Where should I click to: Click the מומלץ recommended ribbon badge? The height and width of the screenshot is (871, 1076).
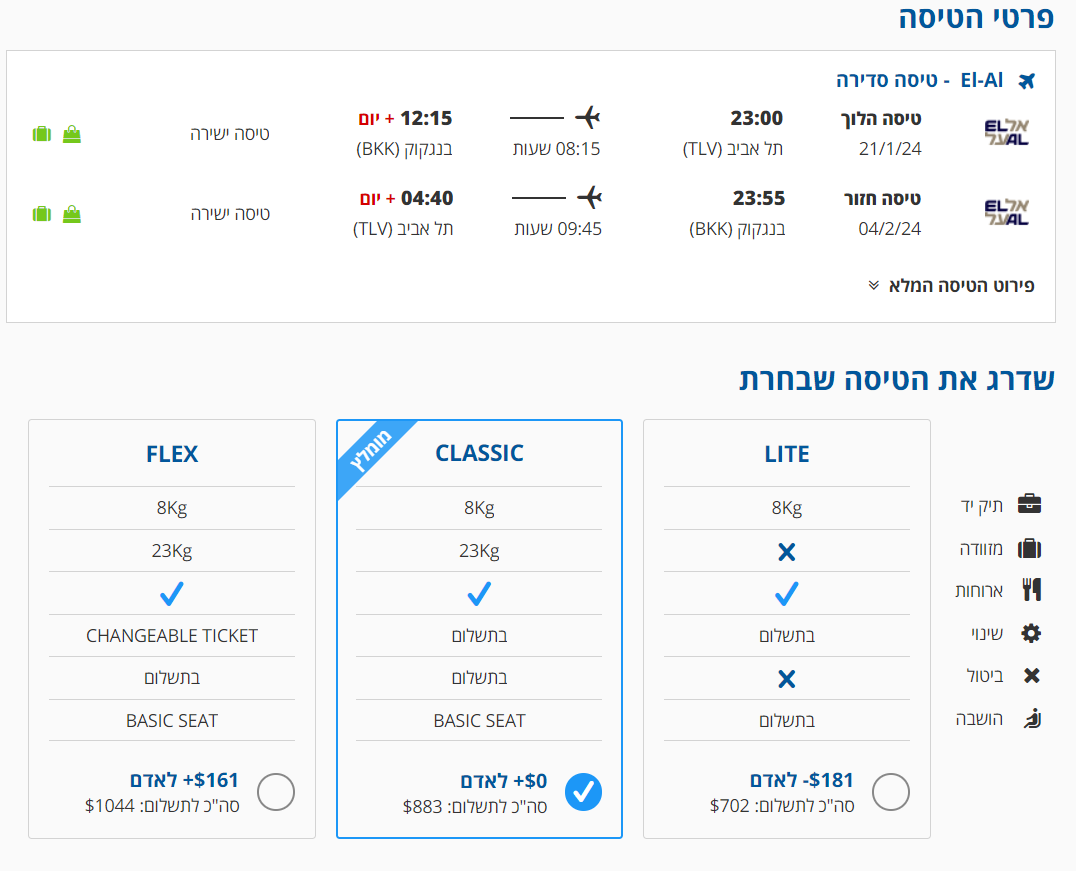(371, 451)
